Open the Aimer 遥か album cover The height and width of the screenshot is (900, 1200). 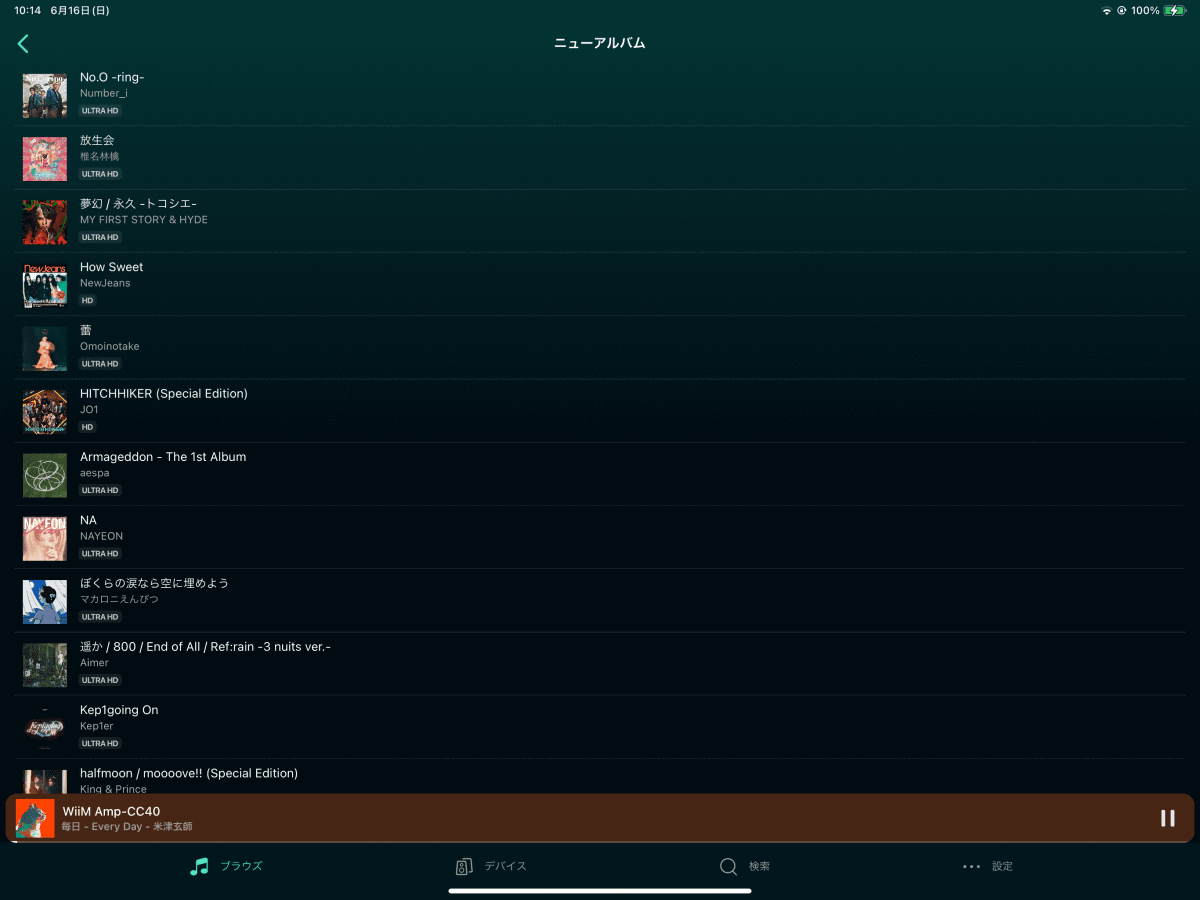(x=45, y=665)
